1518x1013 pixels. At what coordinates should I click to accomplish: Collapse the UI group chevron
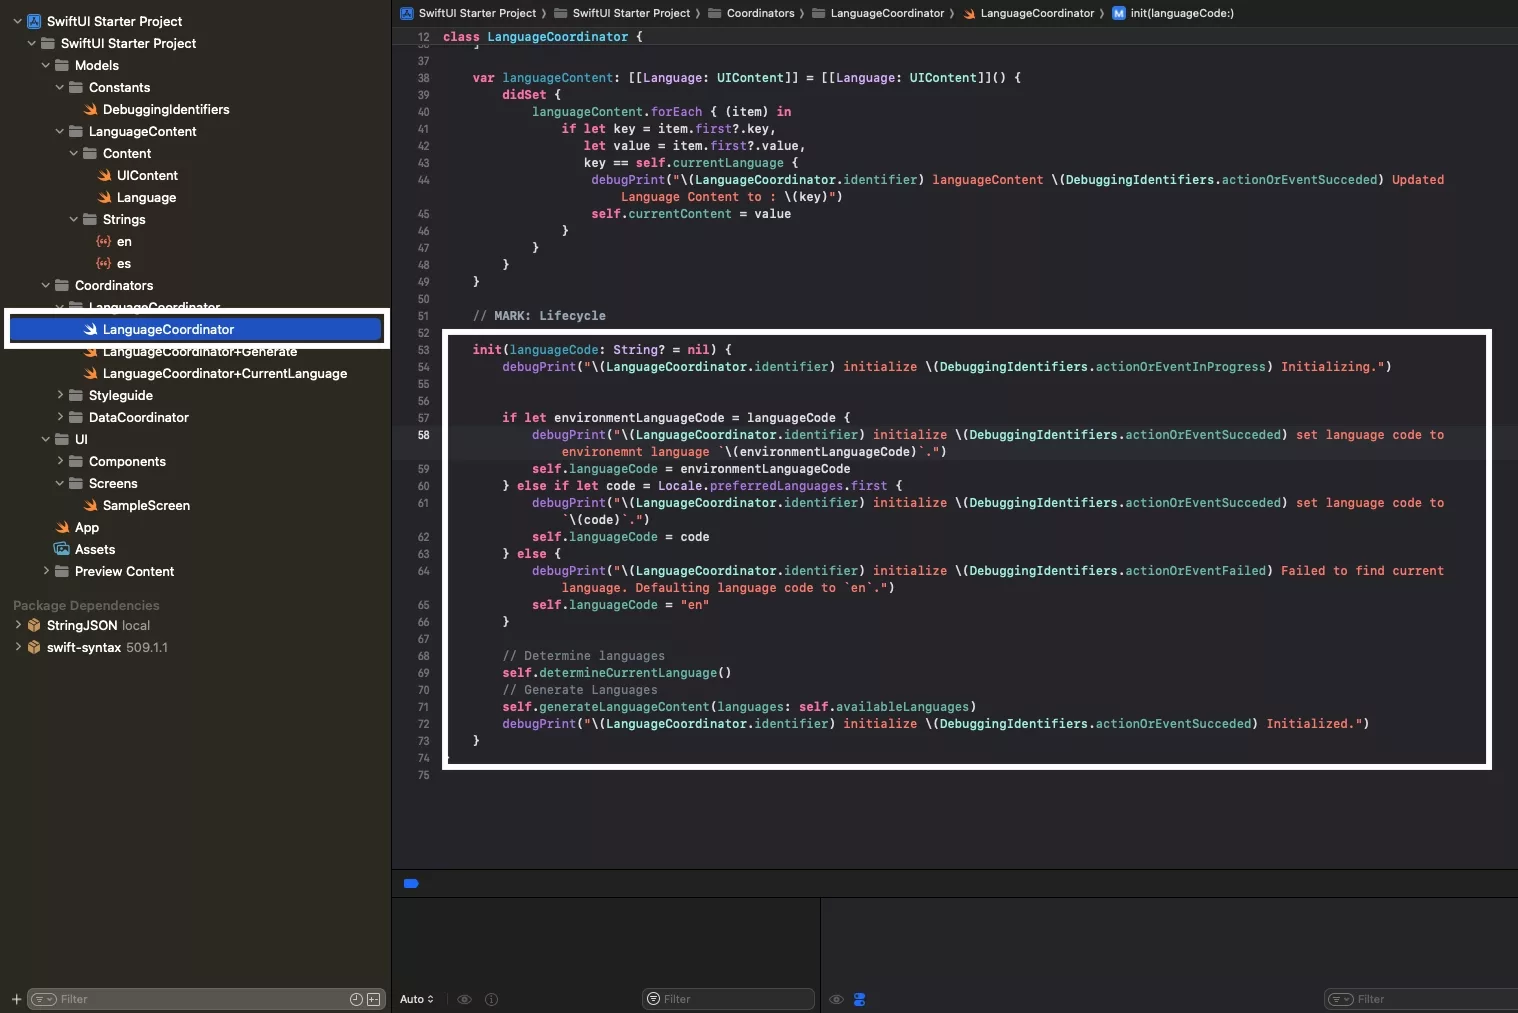(46, 439)
